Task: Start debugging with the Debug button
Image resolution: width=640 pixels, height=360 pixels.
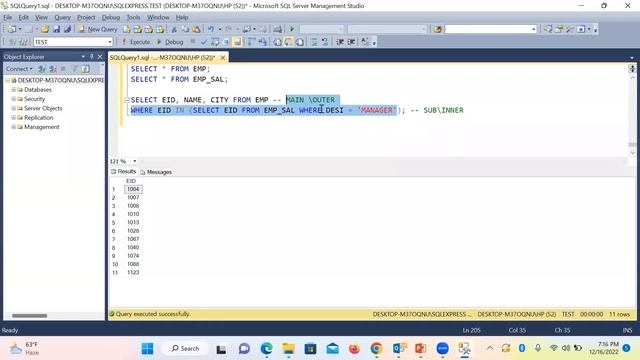Action: click(x=170, y=42)
